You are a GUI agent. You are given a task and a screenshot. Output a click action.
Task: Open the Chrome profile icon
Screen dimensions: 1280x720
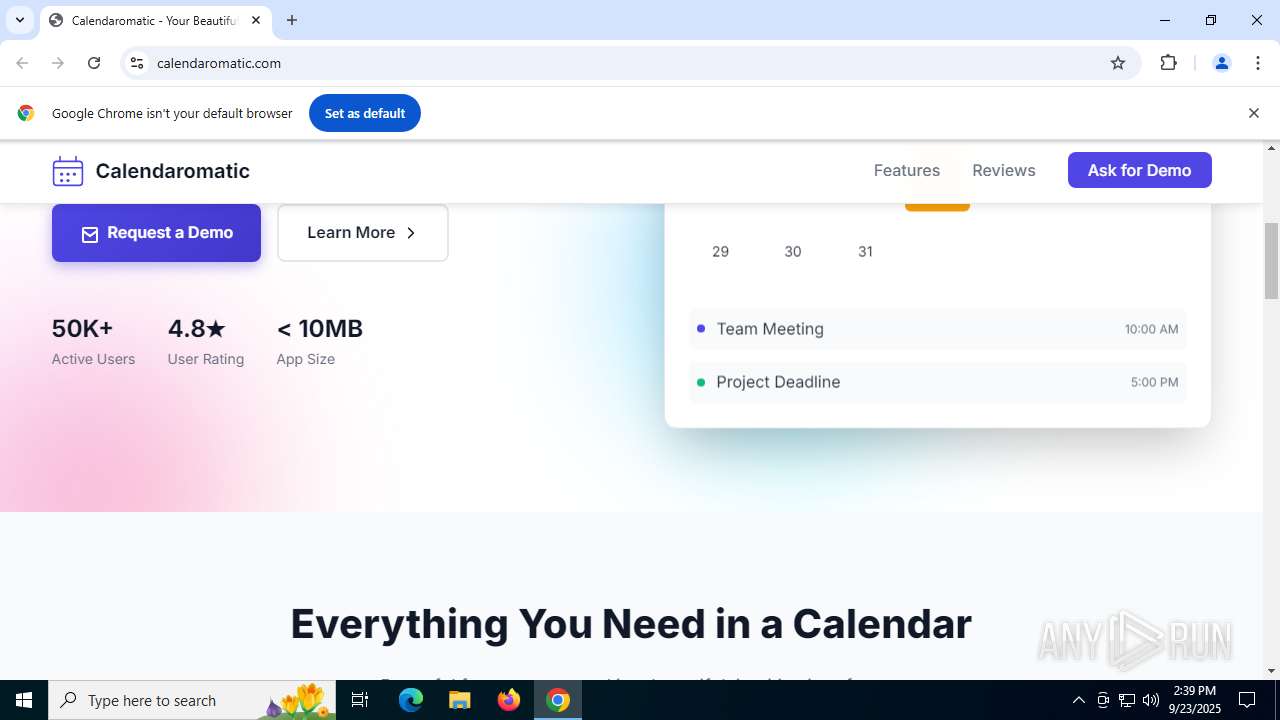[1221, 63]
